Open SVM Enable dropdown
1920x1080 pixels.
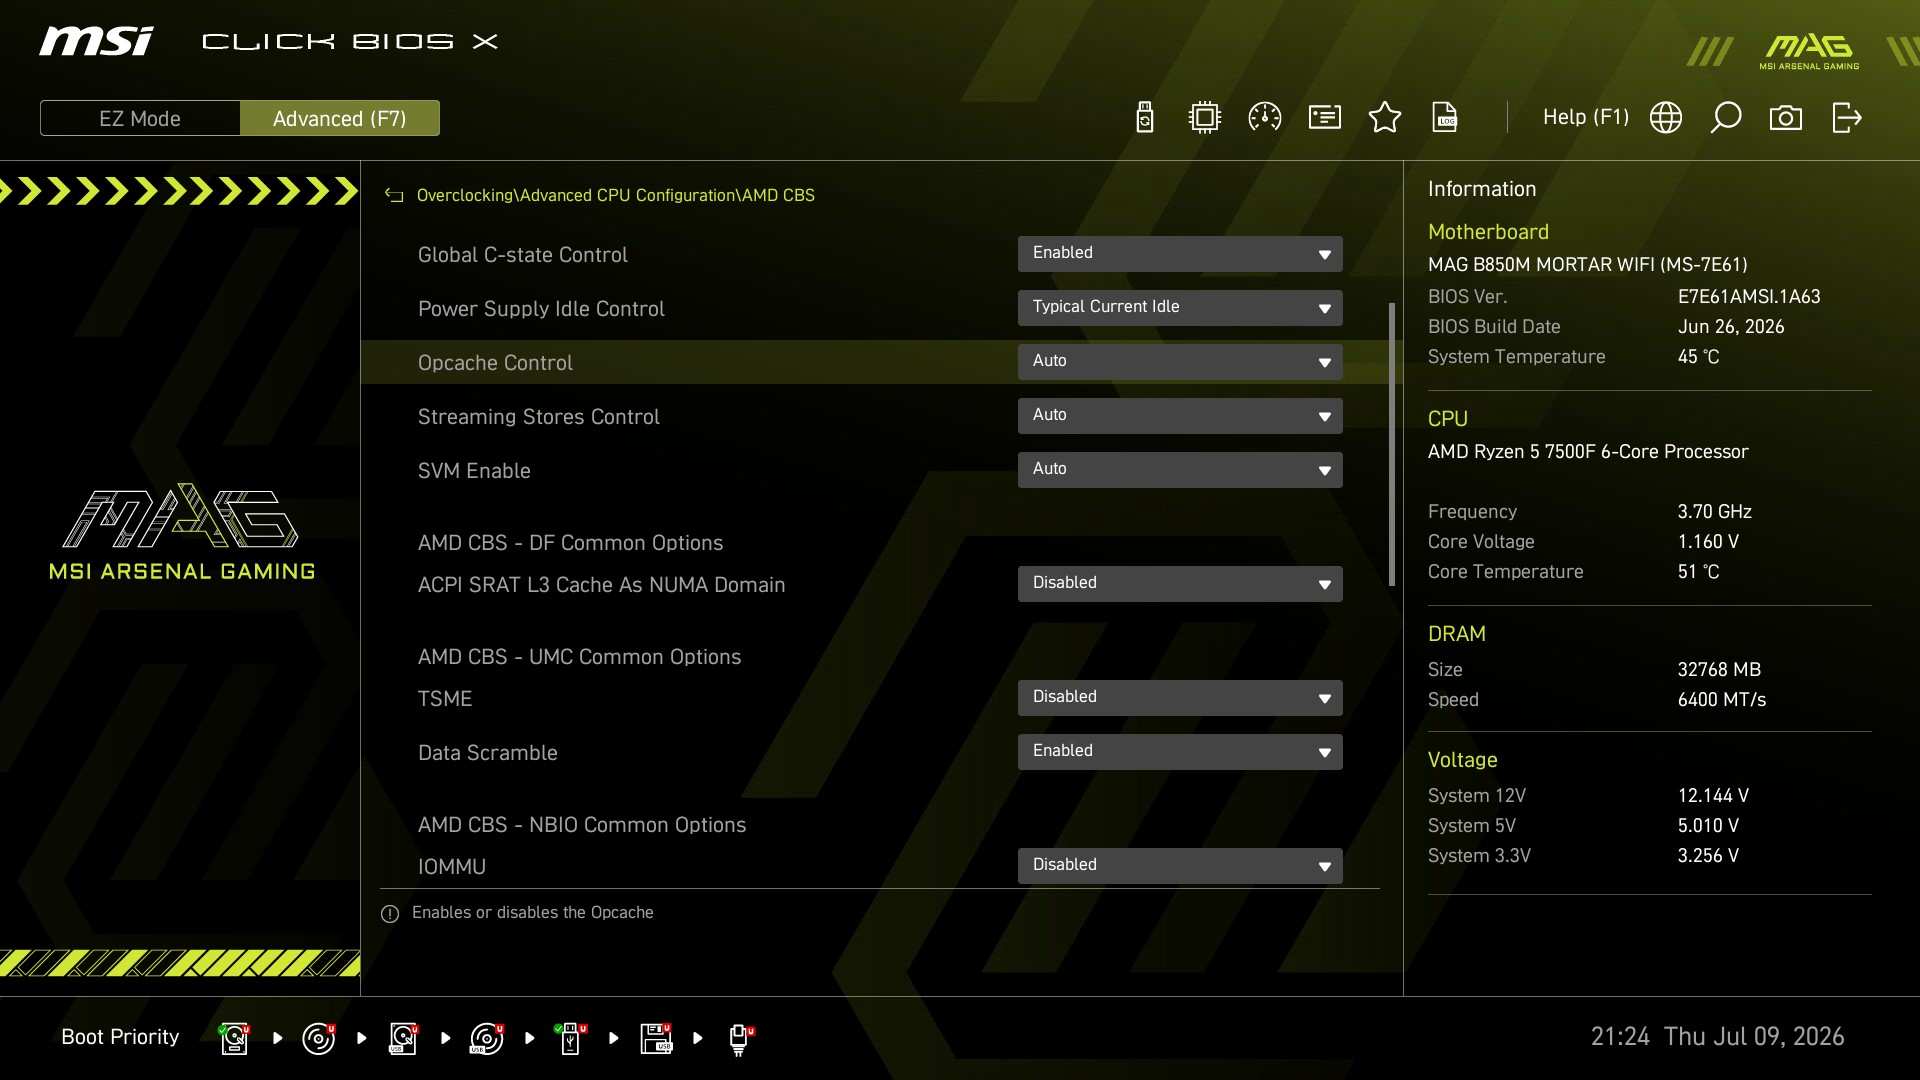(x=1180, y=470)
